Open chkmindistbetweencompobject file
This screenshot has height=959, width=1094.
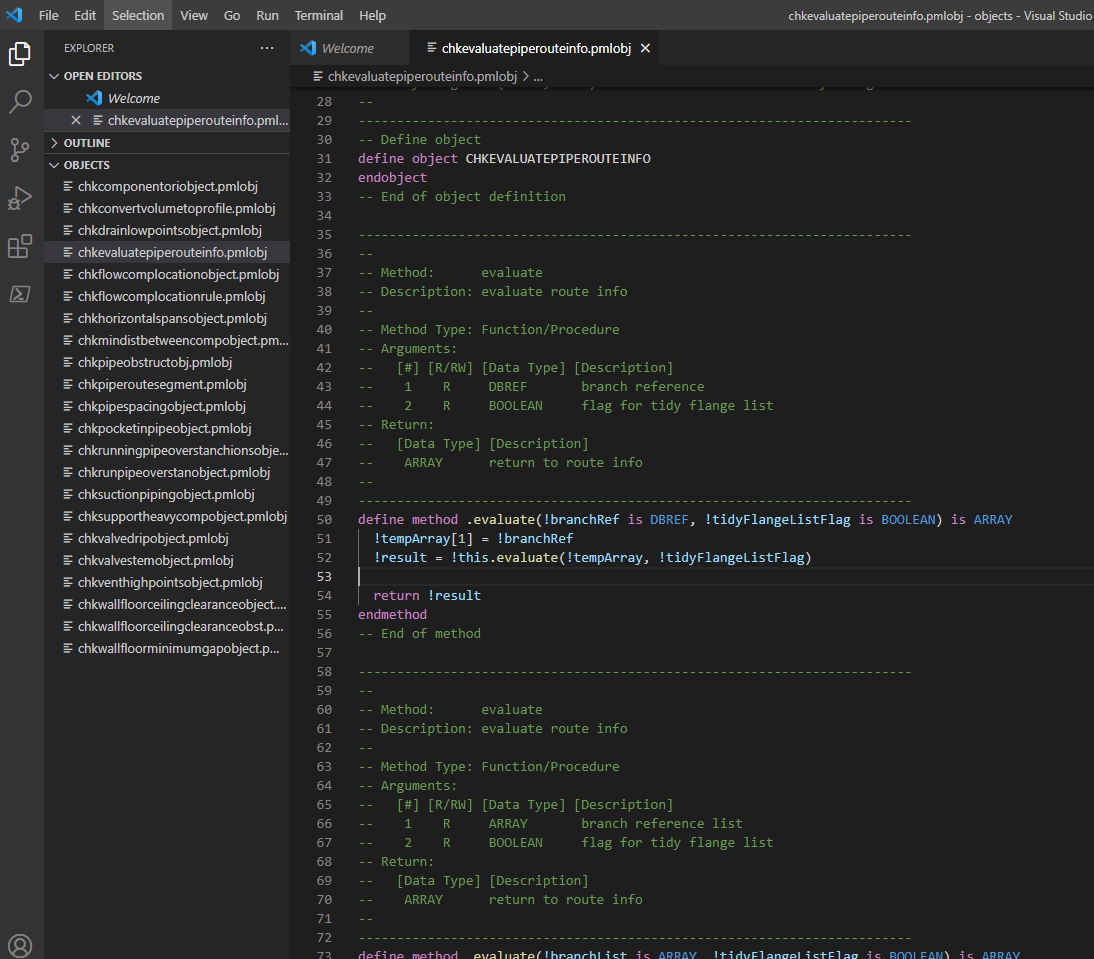click(x=183, y=340)
